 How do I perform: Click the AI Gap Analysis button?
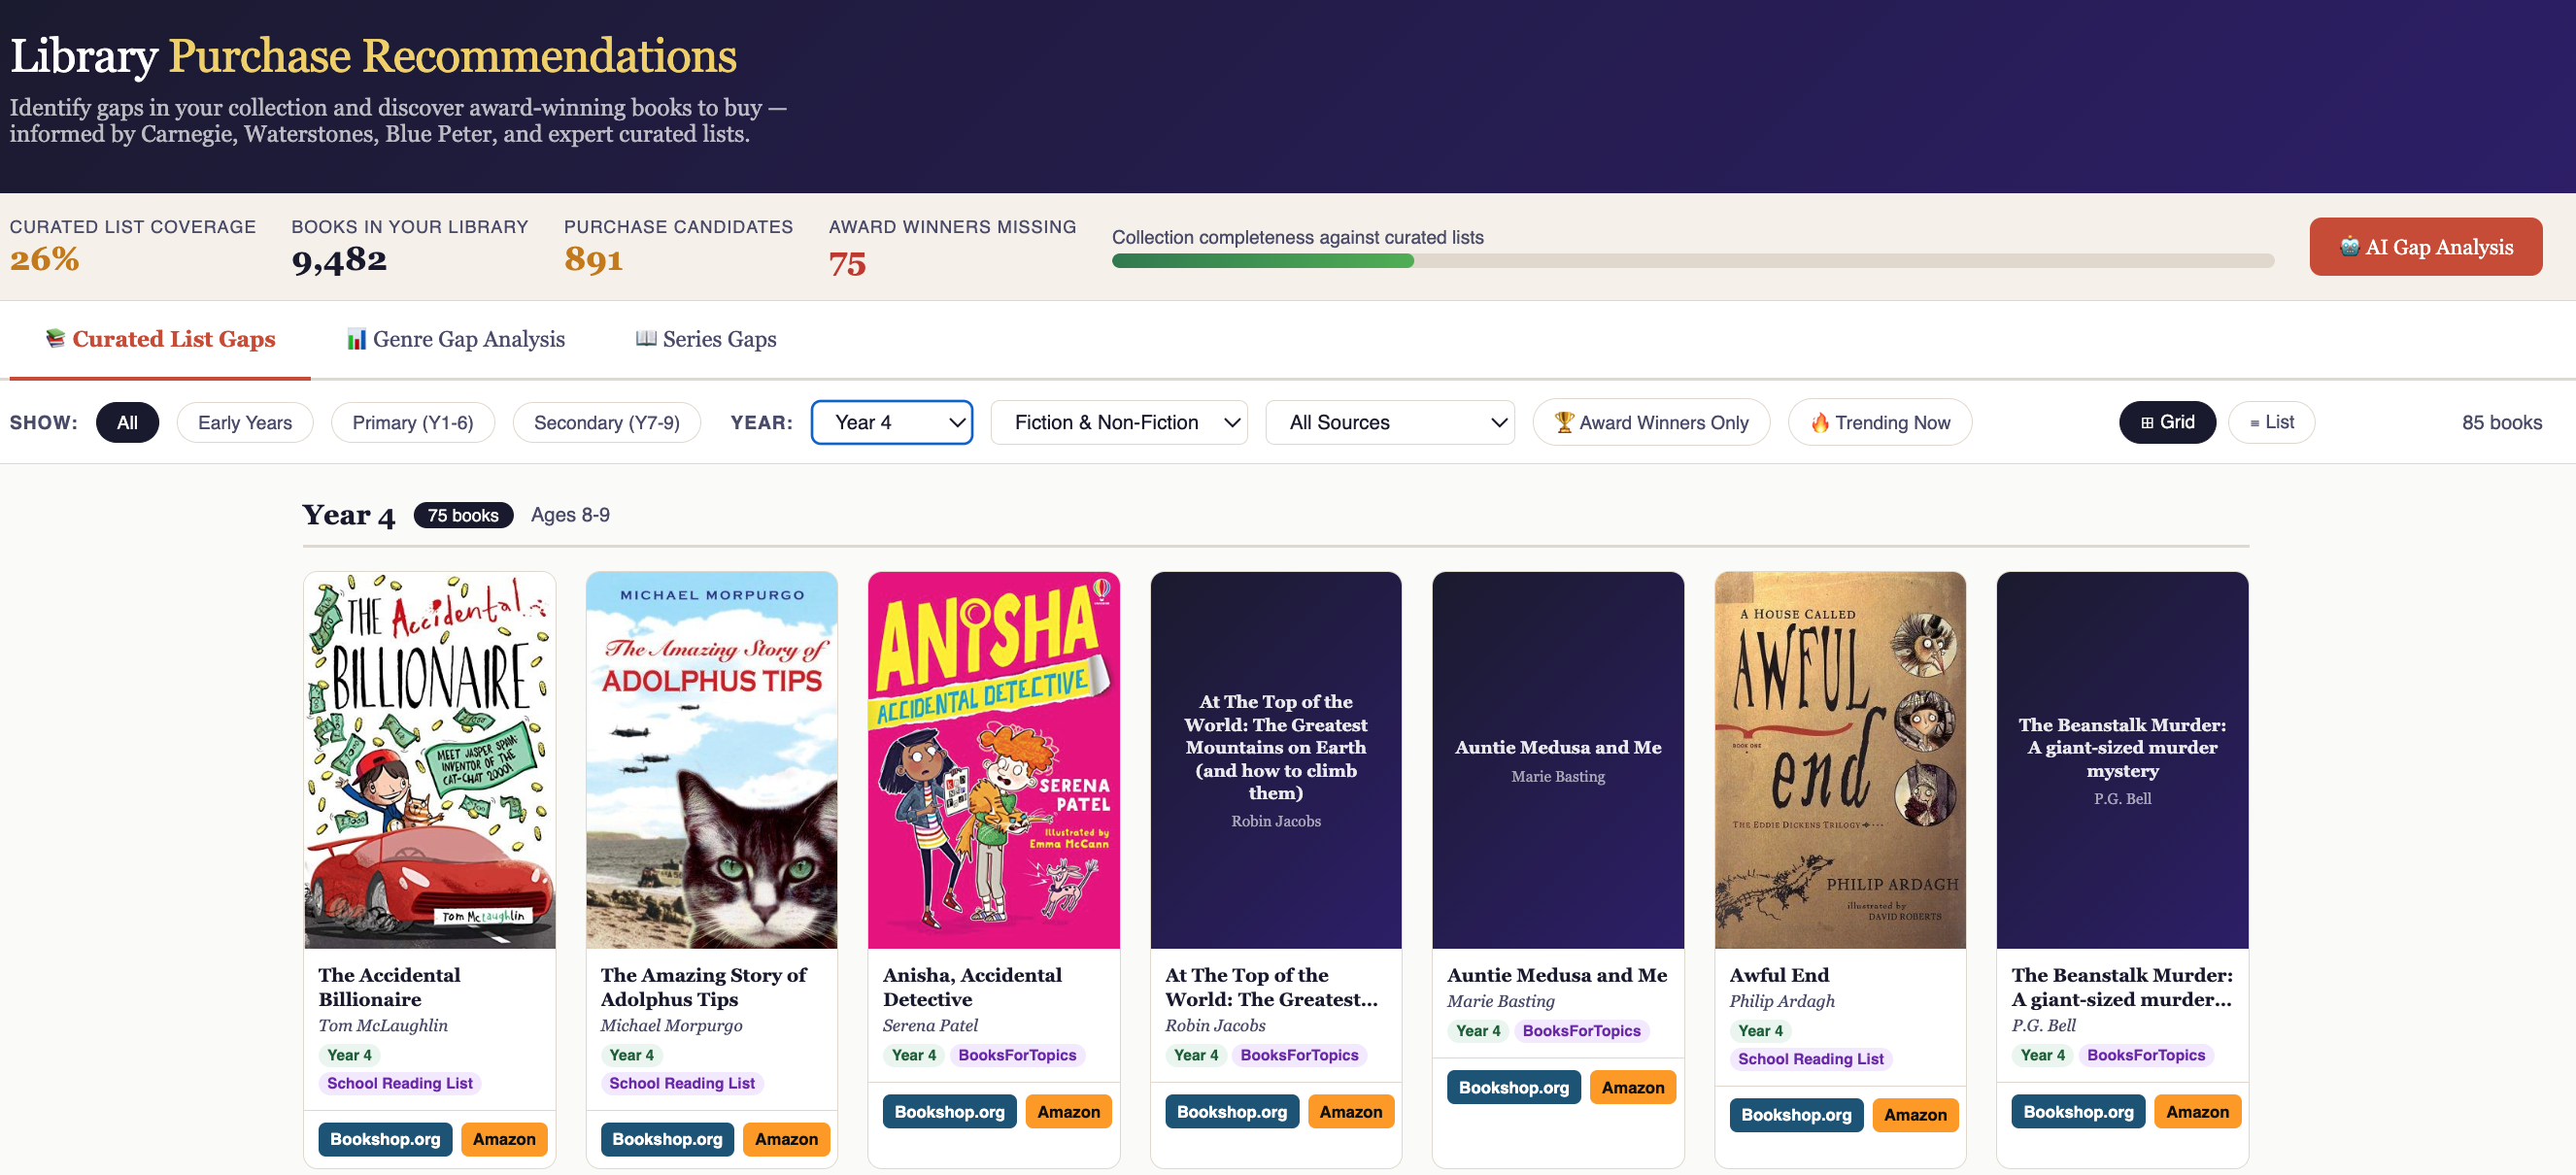2425,247
